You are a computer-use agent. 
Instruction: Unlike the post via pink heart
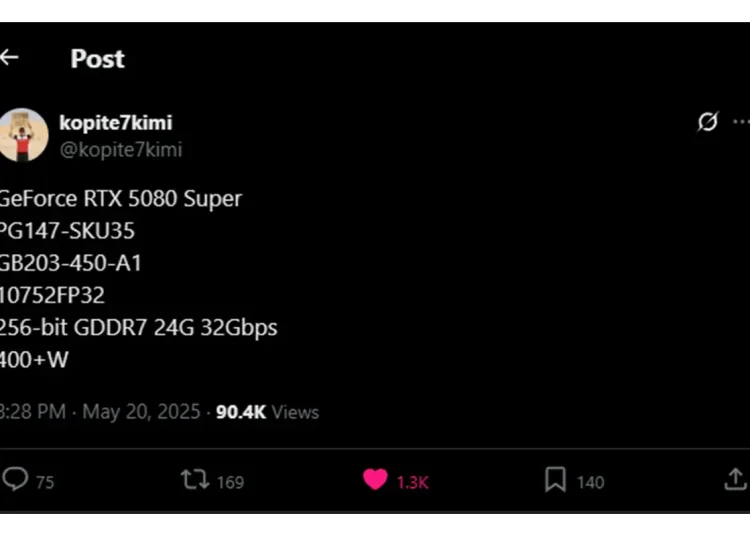point(375,480)
